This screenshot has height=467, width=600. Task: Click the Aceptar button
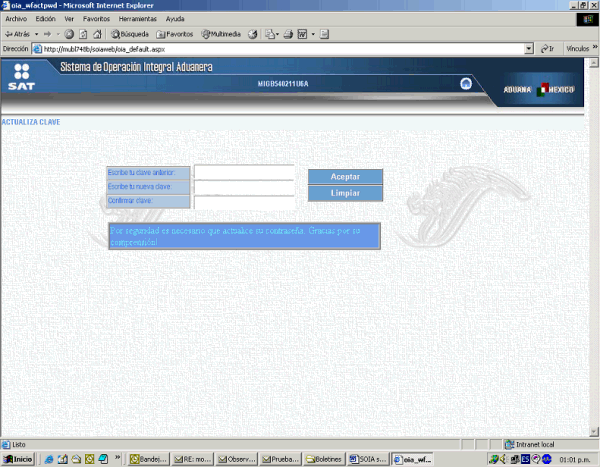coord(345,177)
